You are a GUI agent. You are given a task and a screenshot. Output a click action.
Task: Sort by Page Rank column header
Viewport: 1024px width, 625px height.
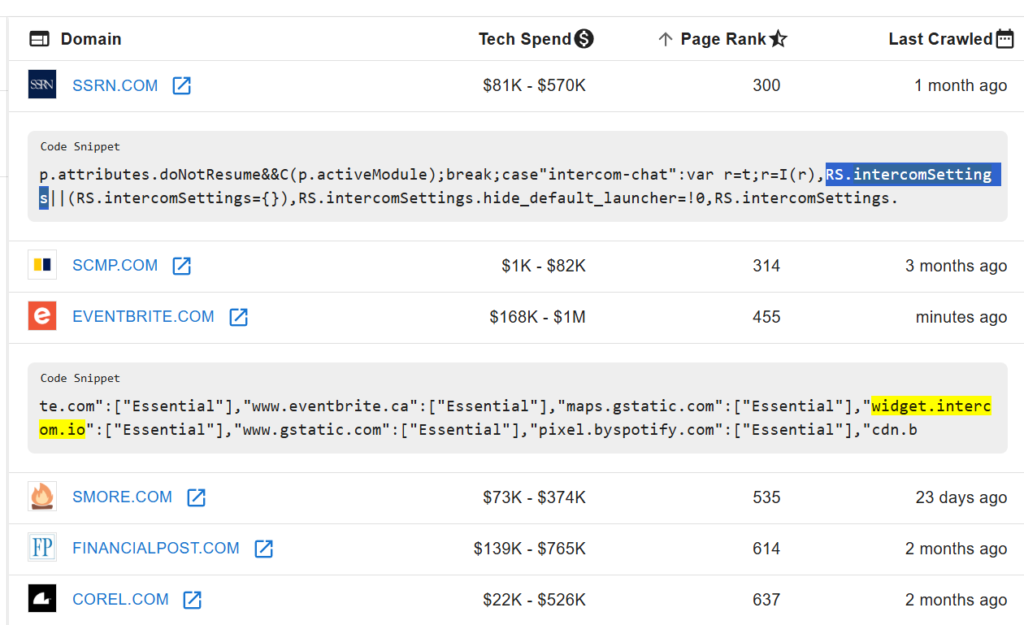[722, 39]
